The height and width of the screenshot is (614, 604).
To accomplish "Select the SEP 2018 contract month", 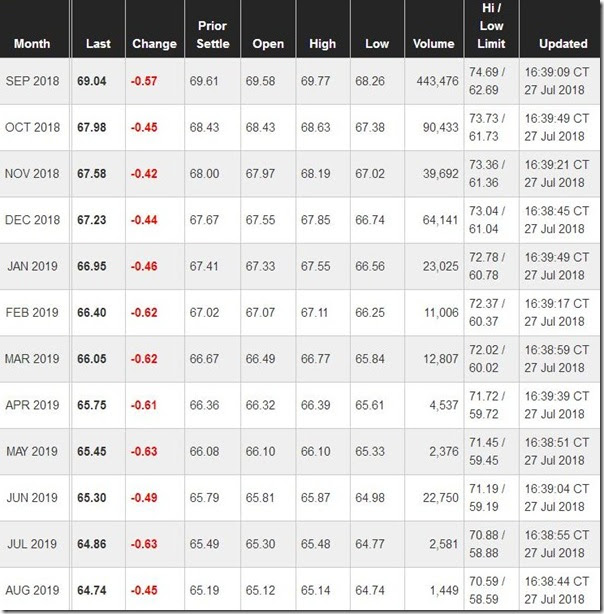I will click(x=32, y=81).
